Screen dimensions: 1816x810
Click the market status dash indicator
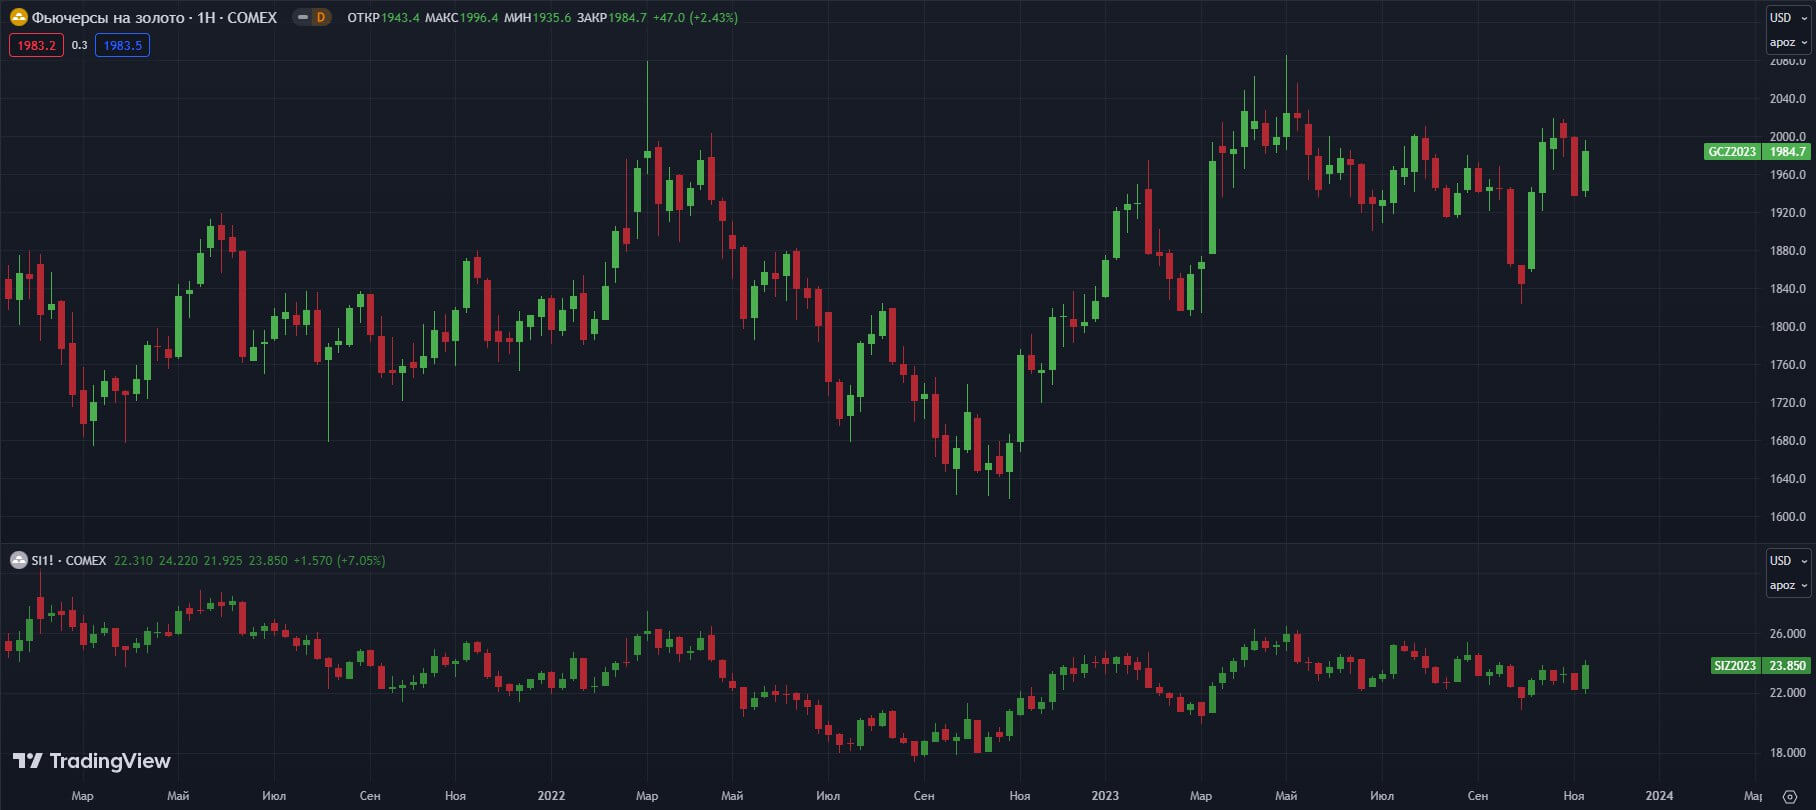pyautogui.click(x=302, y=17)
